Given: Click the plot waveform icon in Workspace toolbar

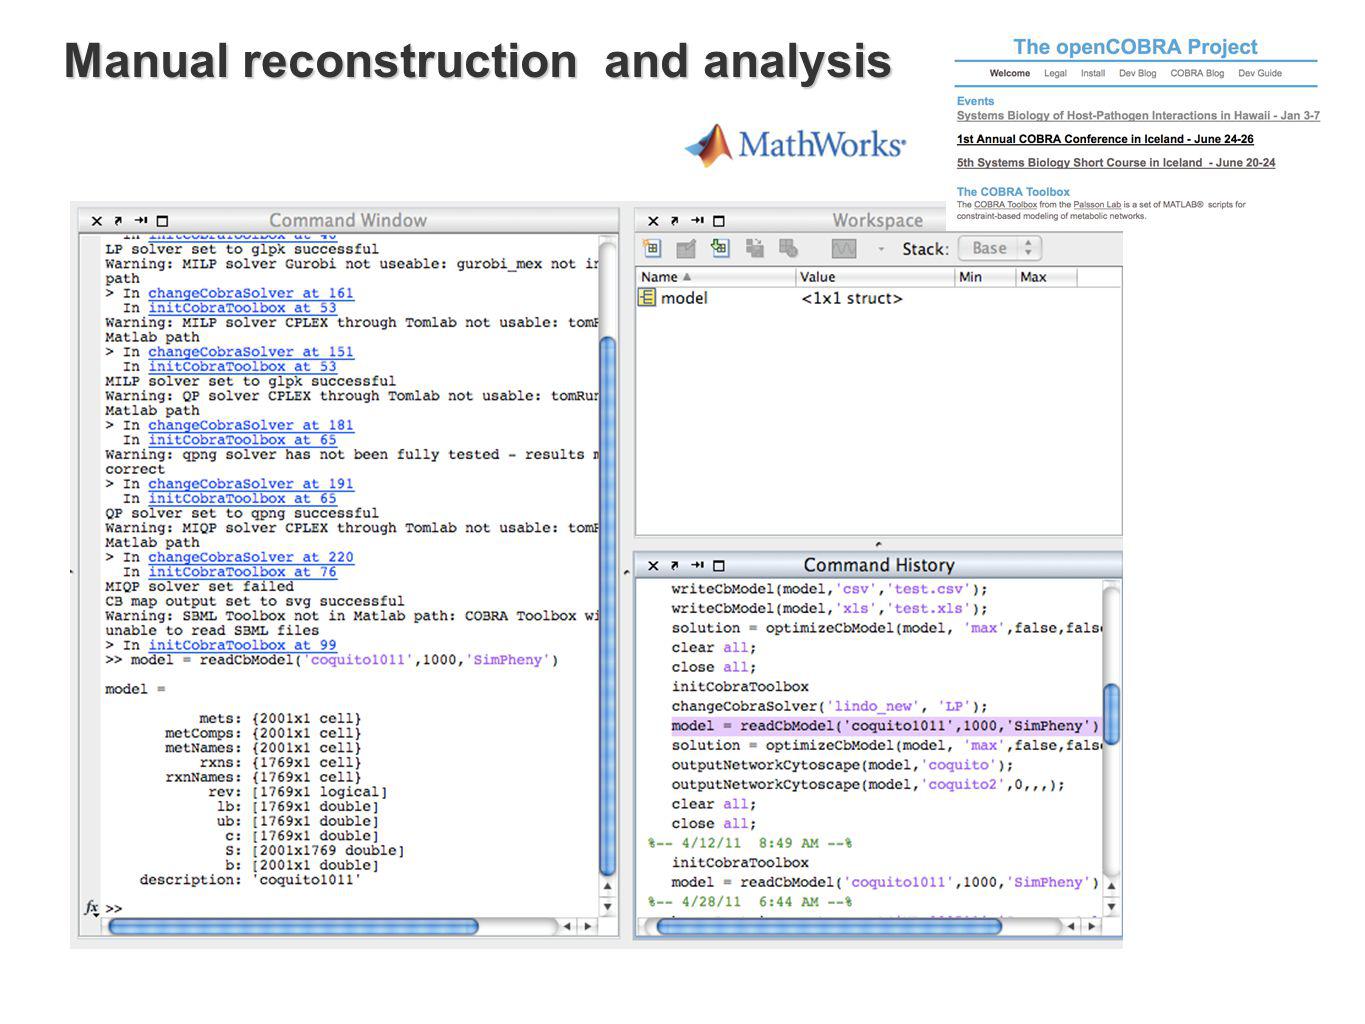Looking at the screenshot, I should pos(844,248).
